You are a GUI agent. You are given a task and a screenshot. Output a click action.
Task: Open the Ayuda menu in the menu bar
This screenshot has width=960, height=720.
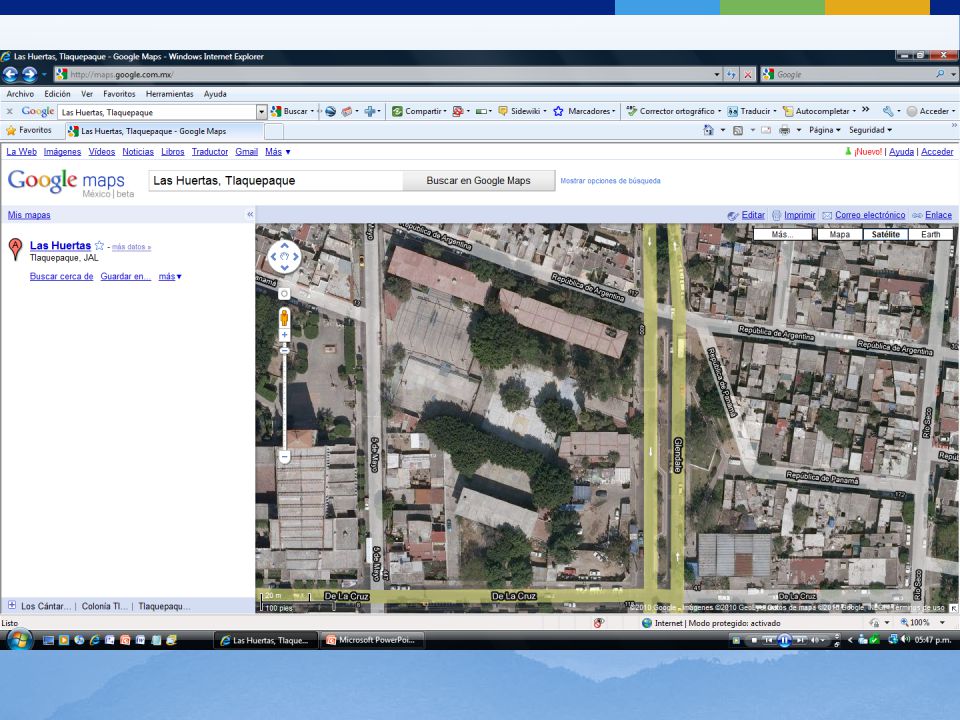(215, 94)
